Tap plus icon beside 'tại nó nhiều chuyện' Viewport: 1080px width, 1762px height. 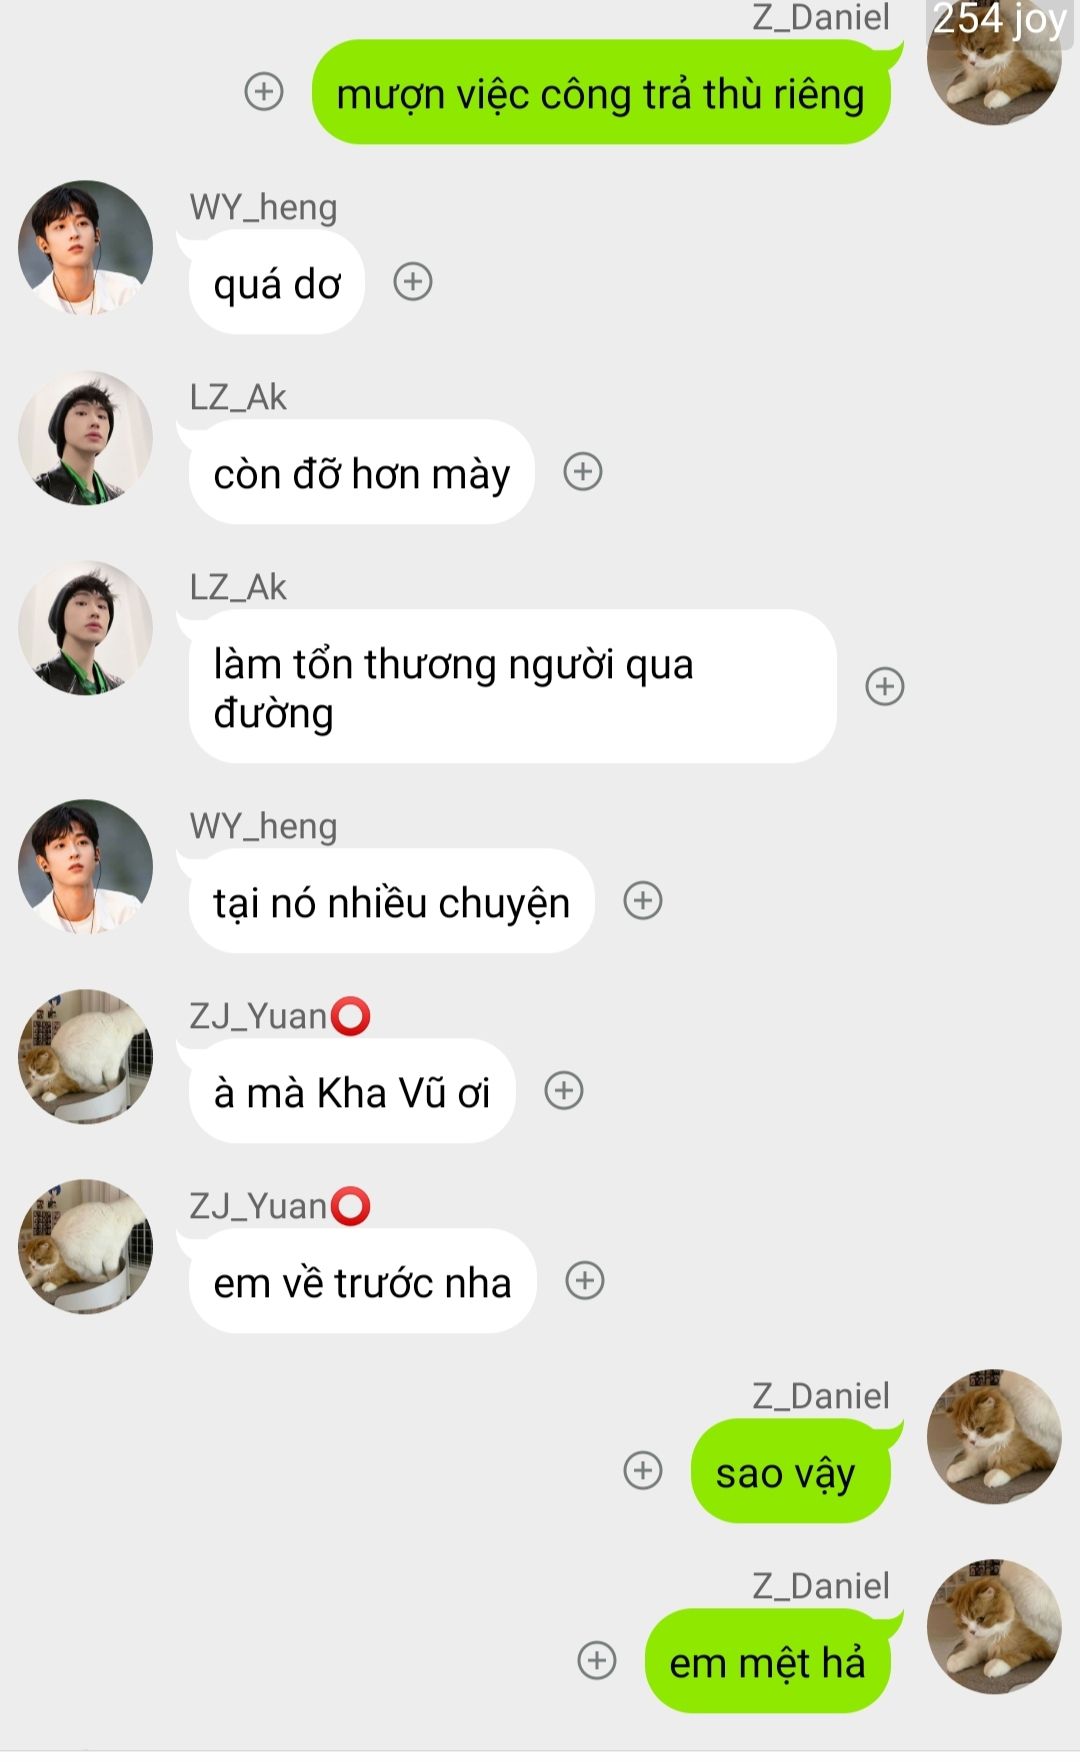pos(643,900)
